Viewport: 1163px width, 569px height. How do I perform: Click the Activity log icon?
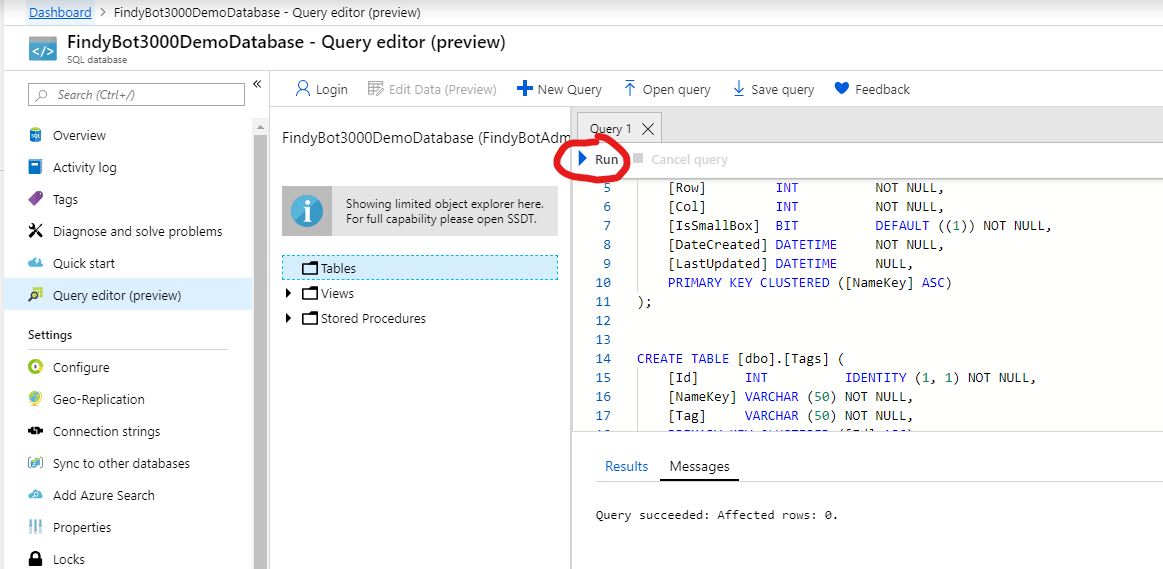[x=36, y=166]
